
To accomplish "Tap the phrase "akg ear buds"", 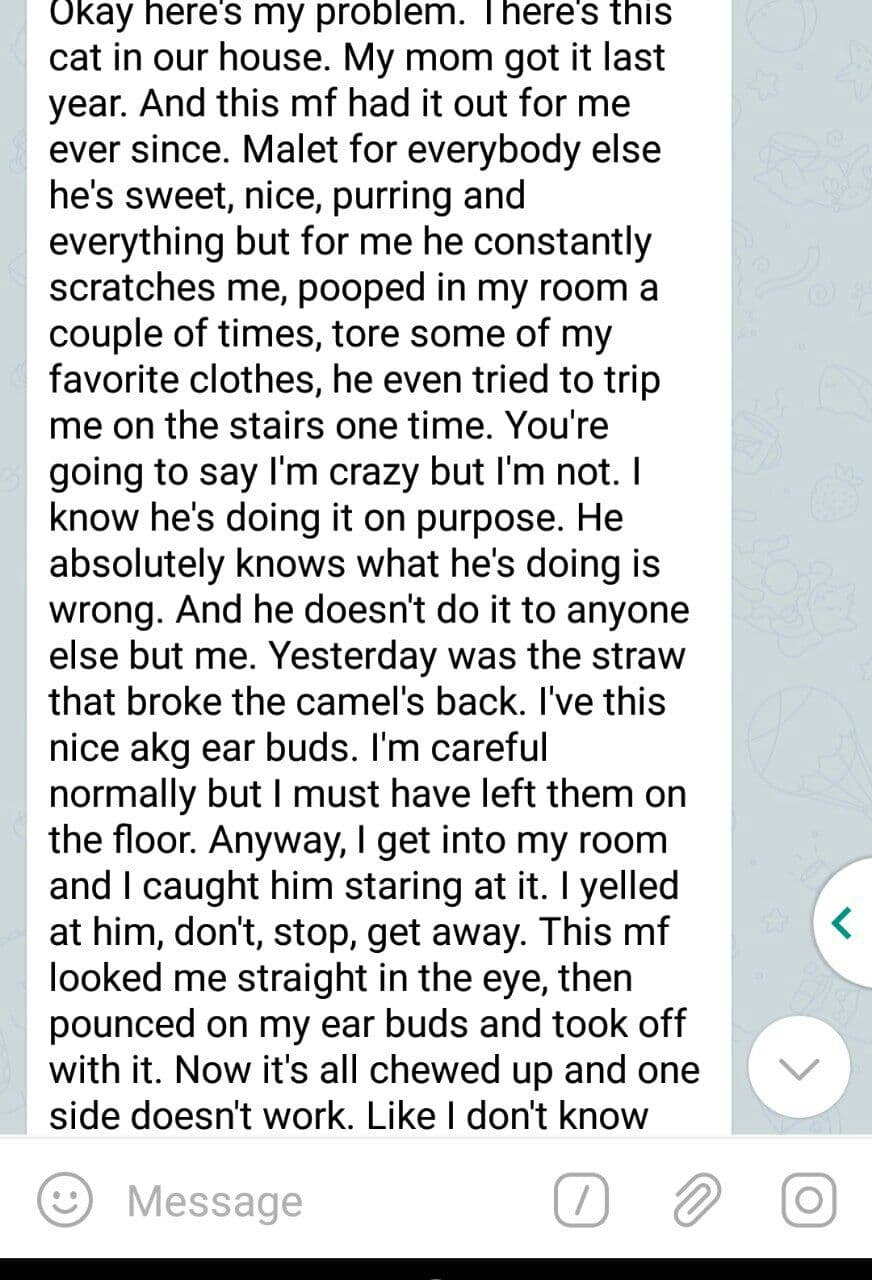I will pyautogui.click(x=243, y=748).
